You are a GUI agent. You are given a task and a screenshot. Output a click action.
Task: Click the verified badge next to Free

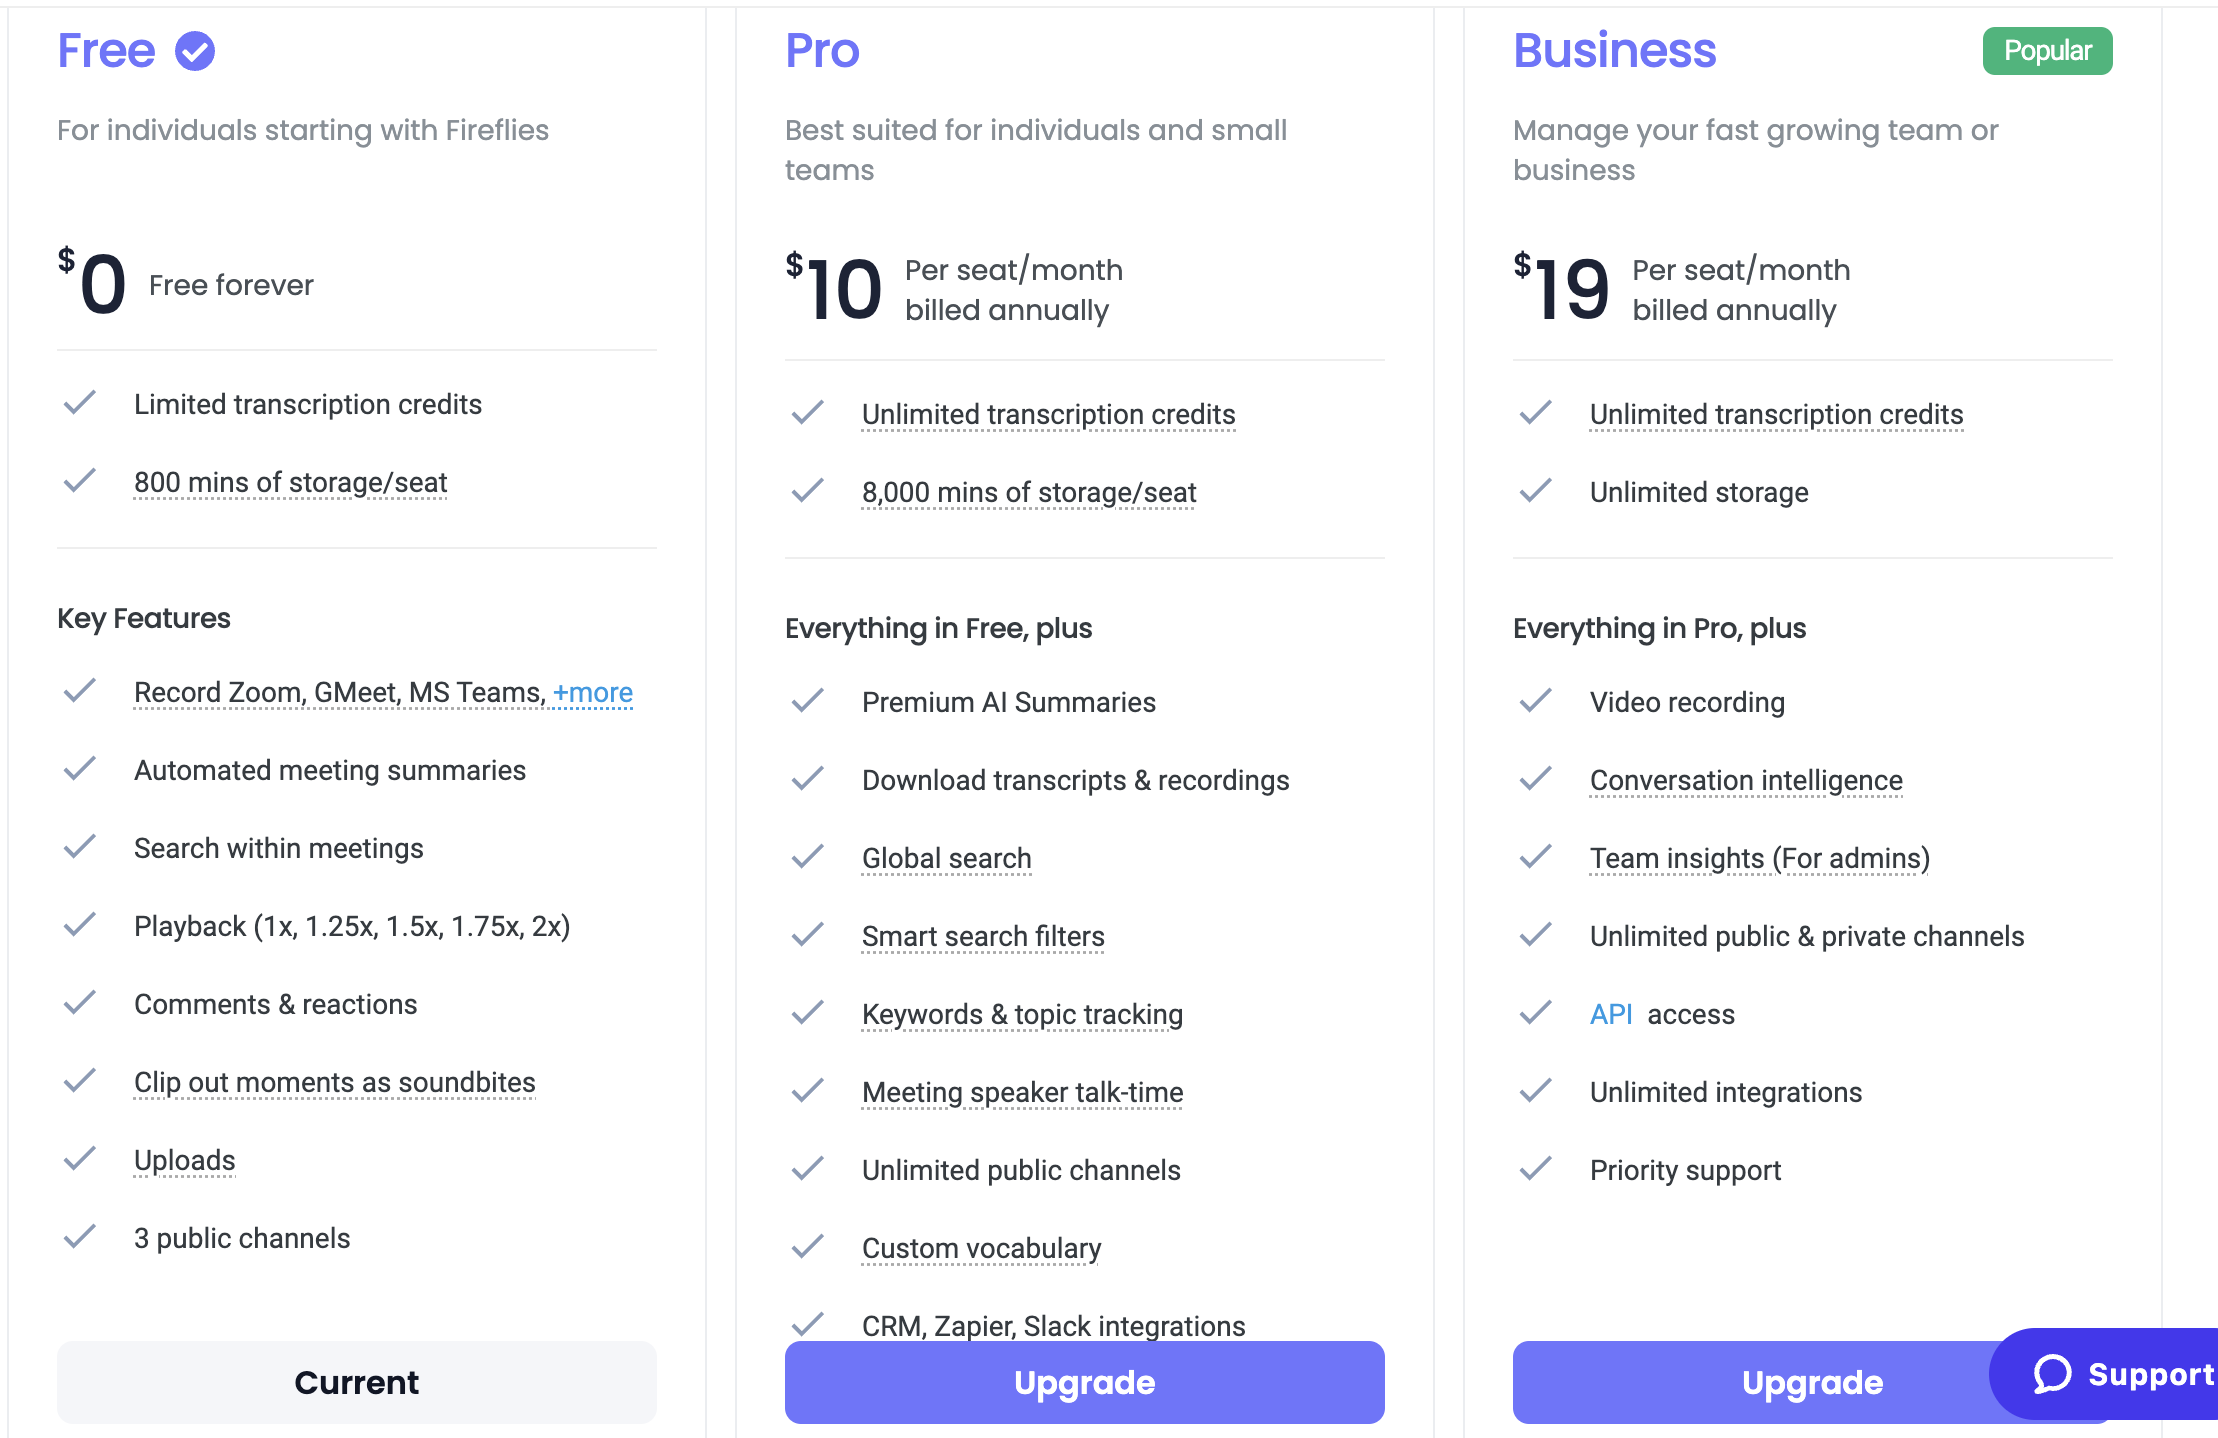tap(195, 51)
